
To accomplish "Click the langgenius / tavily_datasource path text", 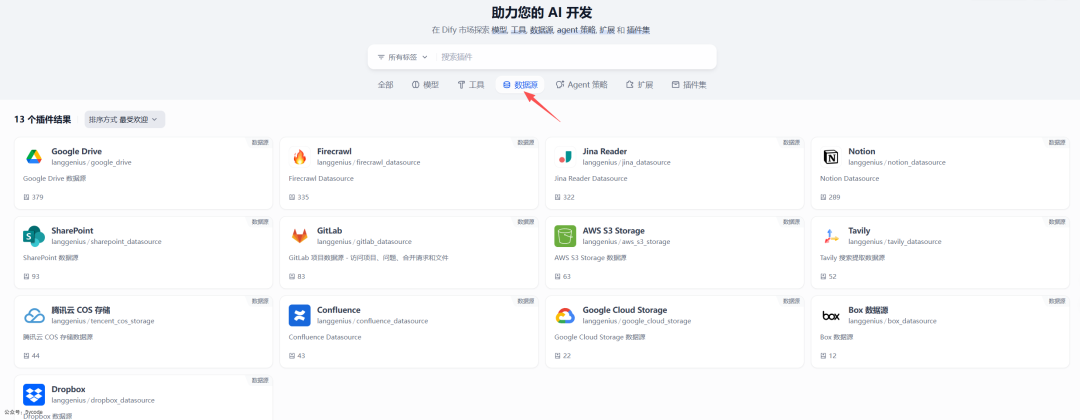I will pyautogui.click(x=895, y=242).
